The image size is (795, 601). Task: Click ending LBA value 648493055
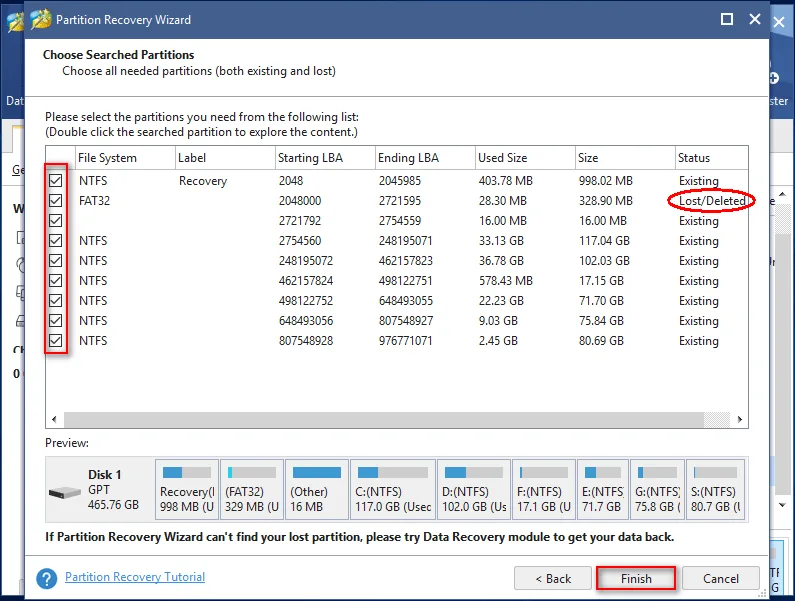tap(406, 301)
